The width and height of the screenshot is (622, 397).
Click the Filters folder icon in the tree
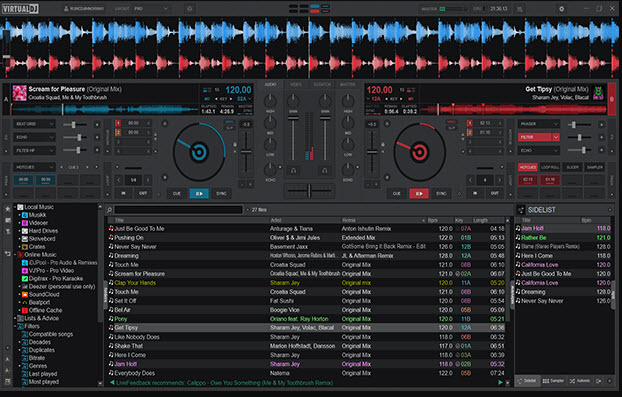21,326
